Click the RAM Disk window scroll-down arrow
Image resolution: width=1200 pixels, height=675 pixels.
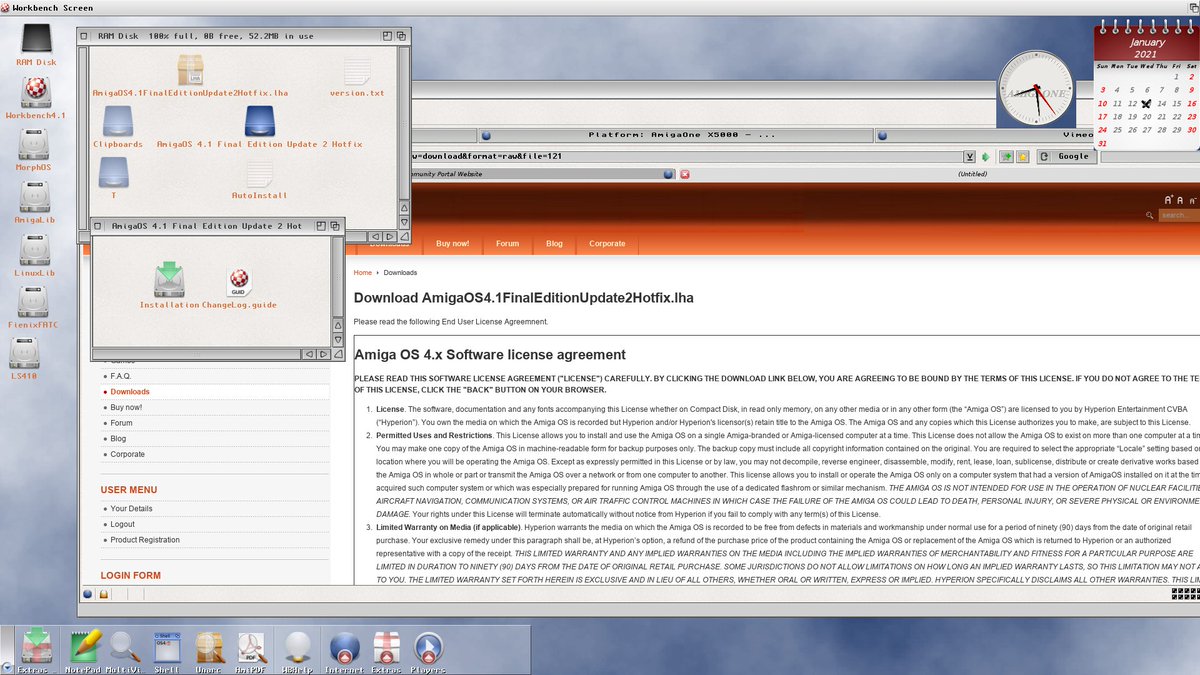[x=403, y=221]
